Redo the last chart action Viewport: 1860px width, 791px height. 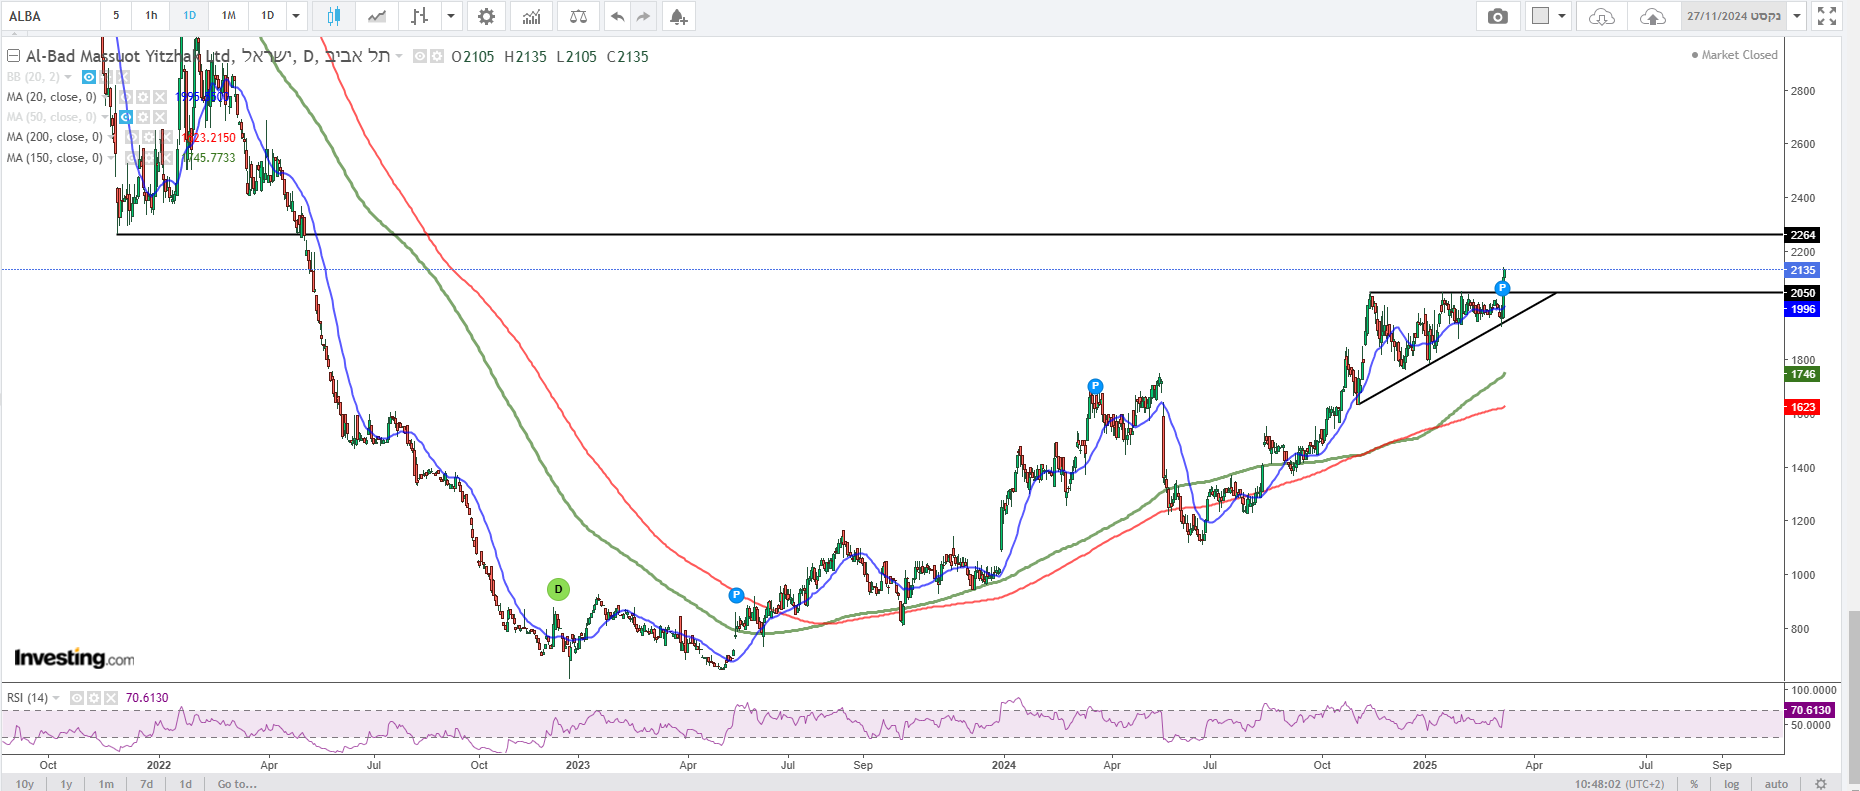point(644,16)
